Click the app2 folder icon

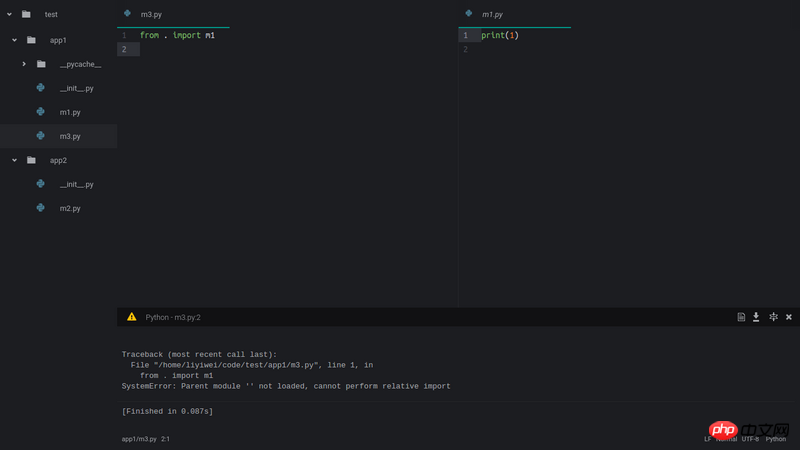(x=31, y=160)
